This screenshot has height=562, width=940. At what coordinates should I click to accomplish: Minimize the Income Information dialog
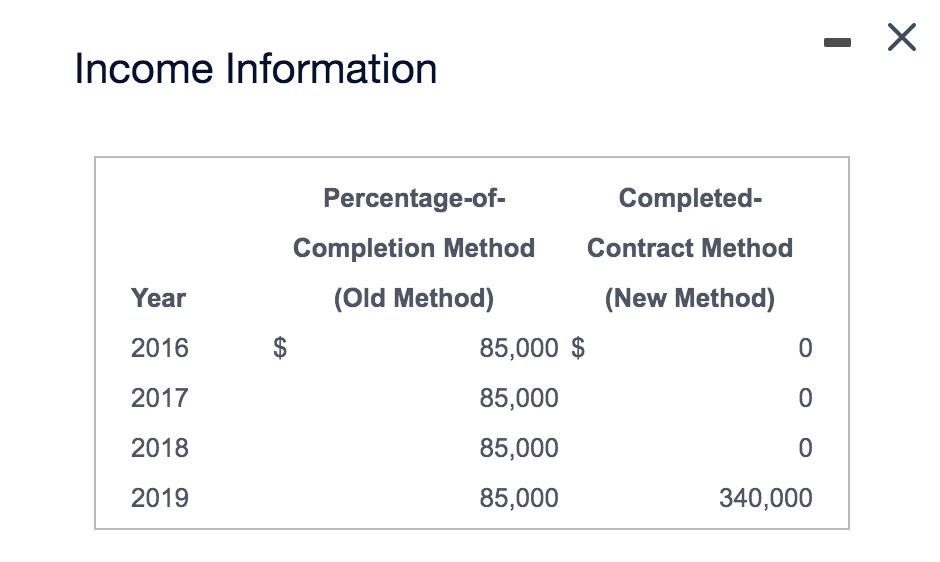(836, 42)
